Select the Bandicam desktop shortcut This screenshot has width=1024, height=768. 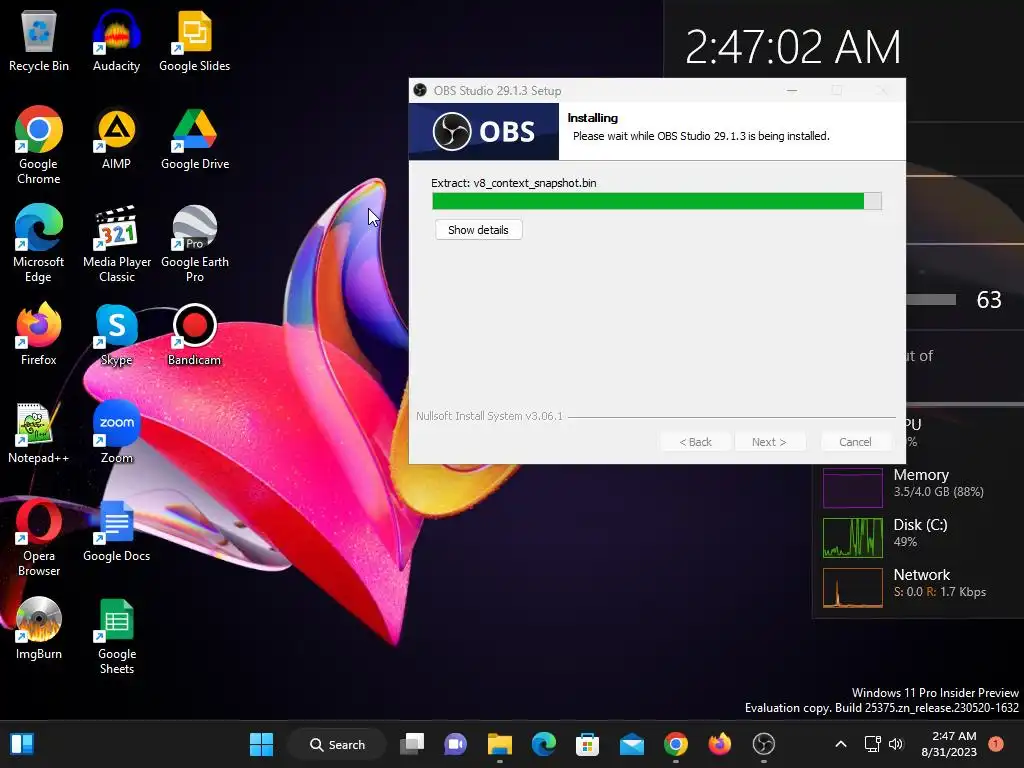195,334
